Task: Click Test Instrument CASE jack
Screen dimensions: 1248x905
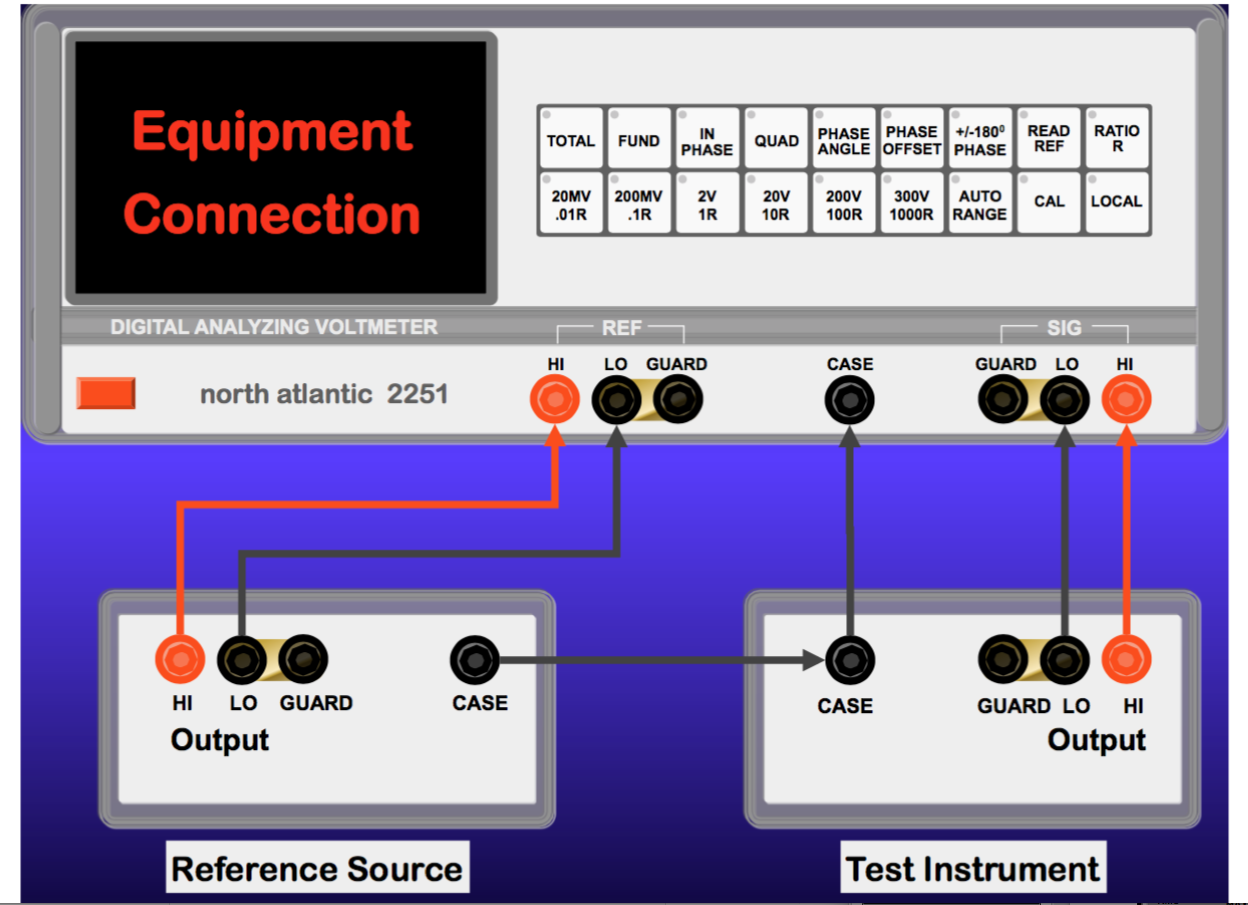Action: 849,660
